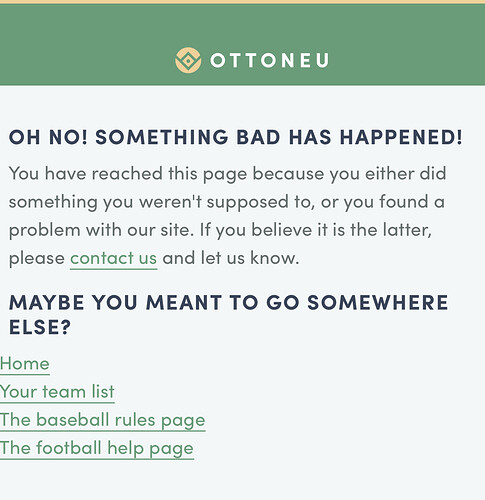Click the thin yellow stripe above header

pyautogui.click(x=242, y=2)
